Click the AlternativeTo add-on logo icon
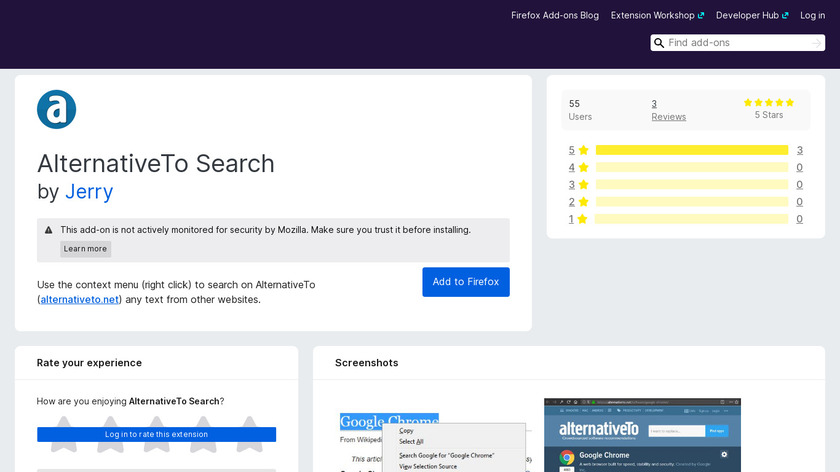Viewport: 840px width, 472px height. pos(57,110)
